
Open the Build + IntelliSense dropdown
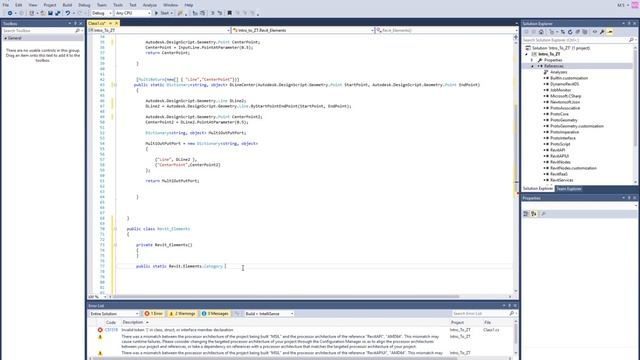[x=269, y=314]
